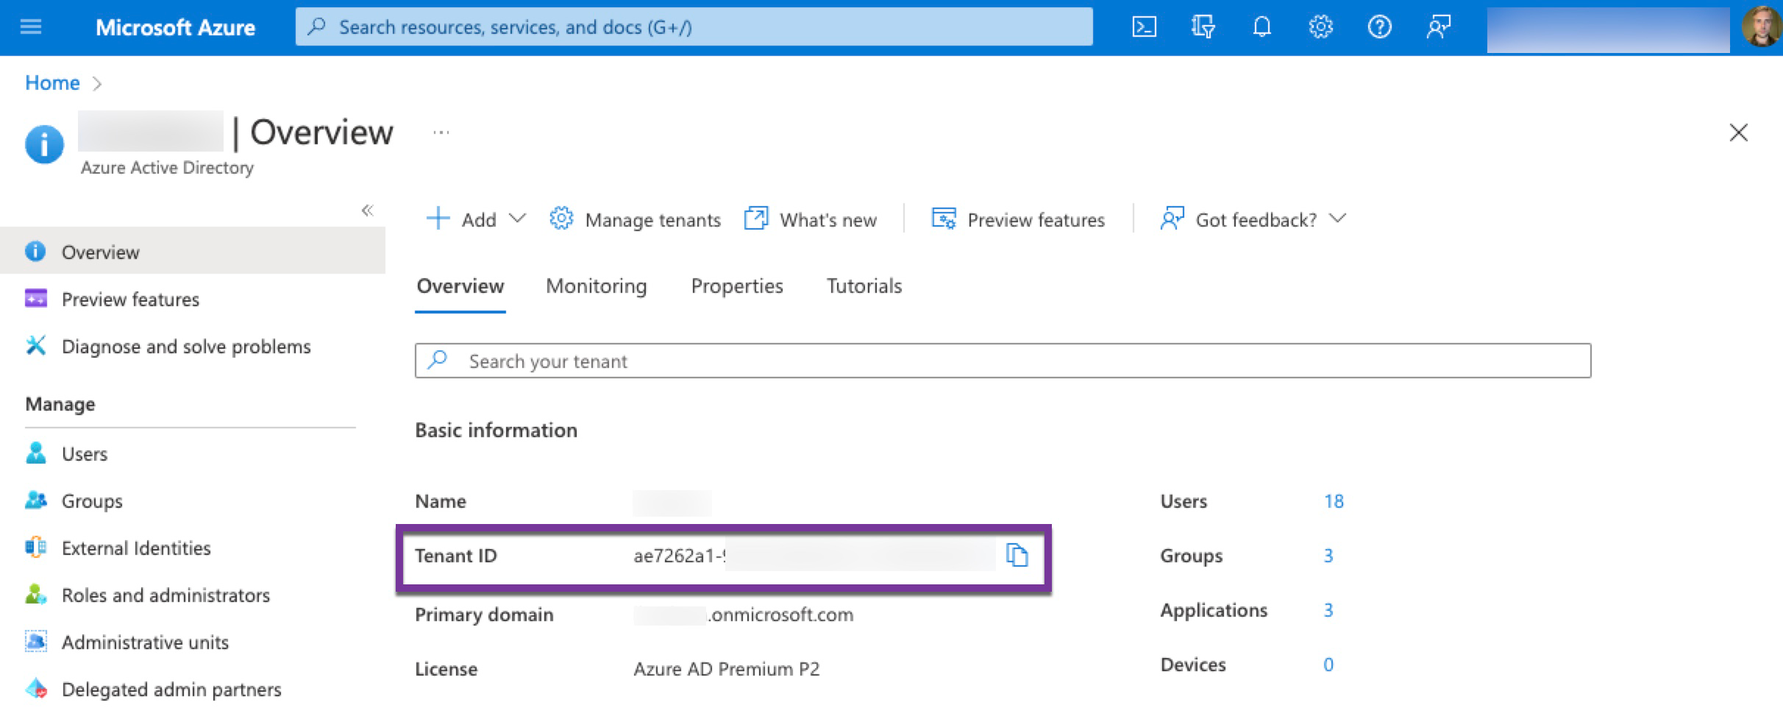Viewport: 1783px width, 708px height.
Task: Switch to the Properties tab
Action: [x=737, y=286]
